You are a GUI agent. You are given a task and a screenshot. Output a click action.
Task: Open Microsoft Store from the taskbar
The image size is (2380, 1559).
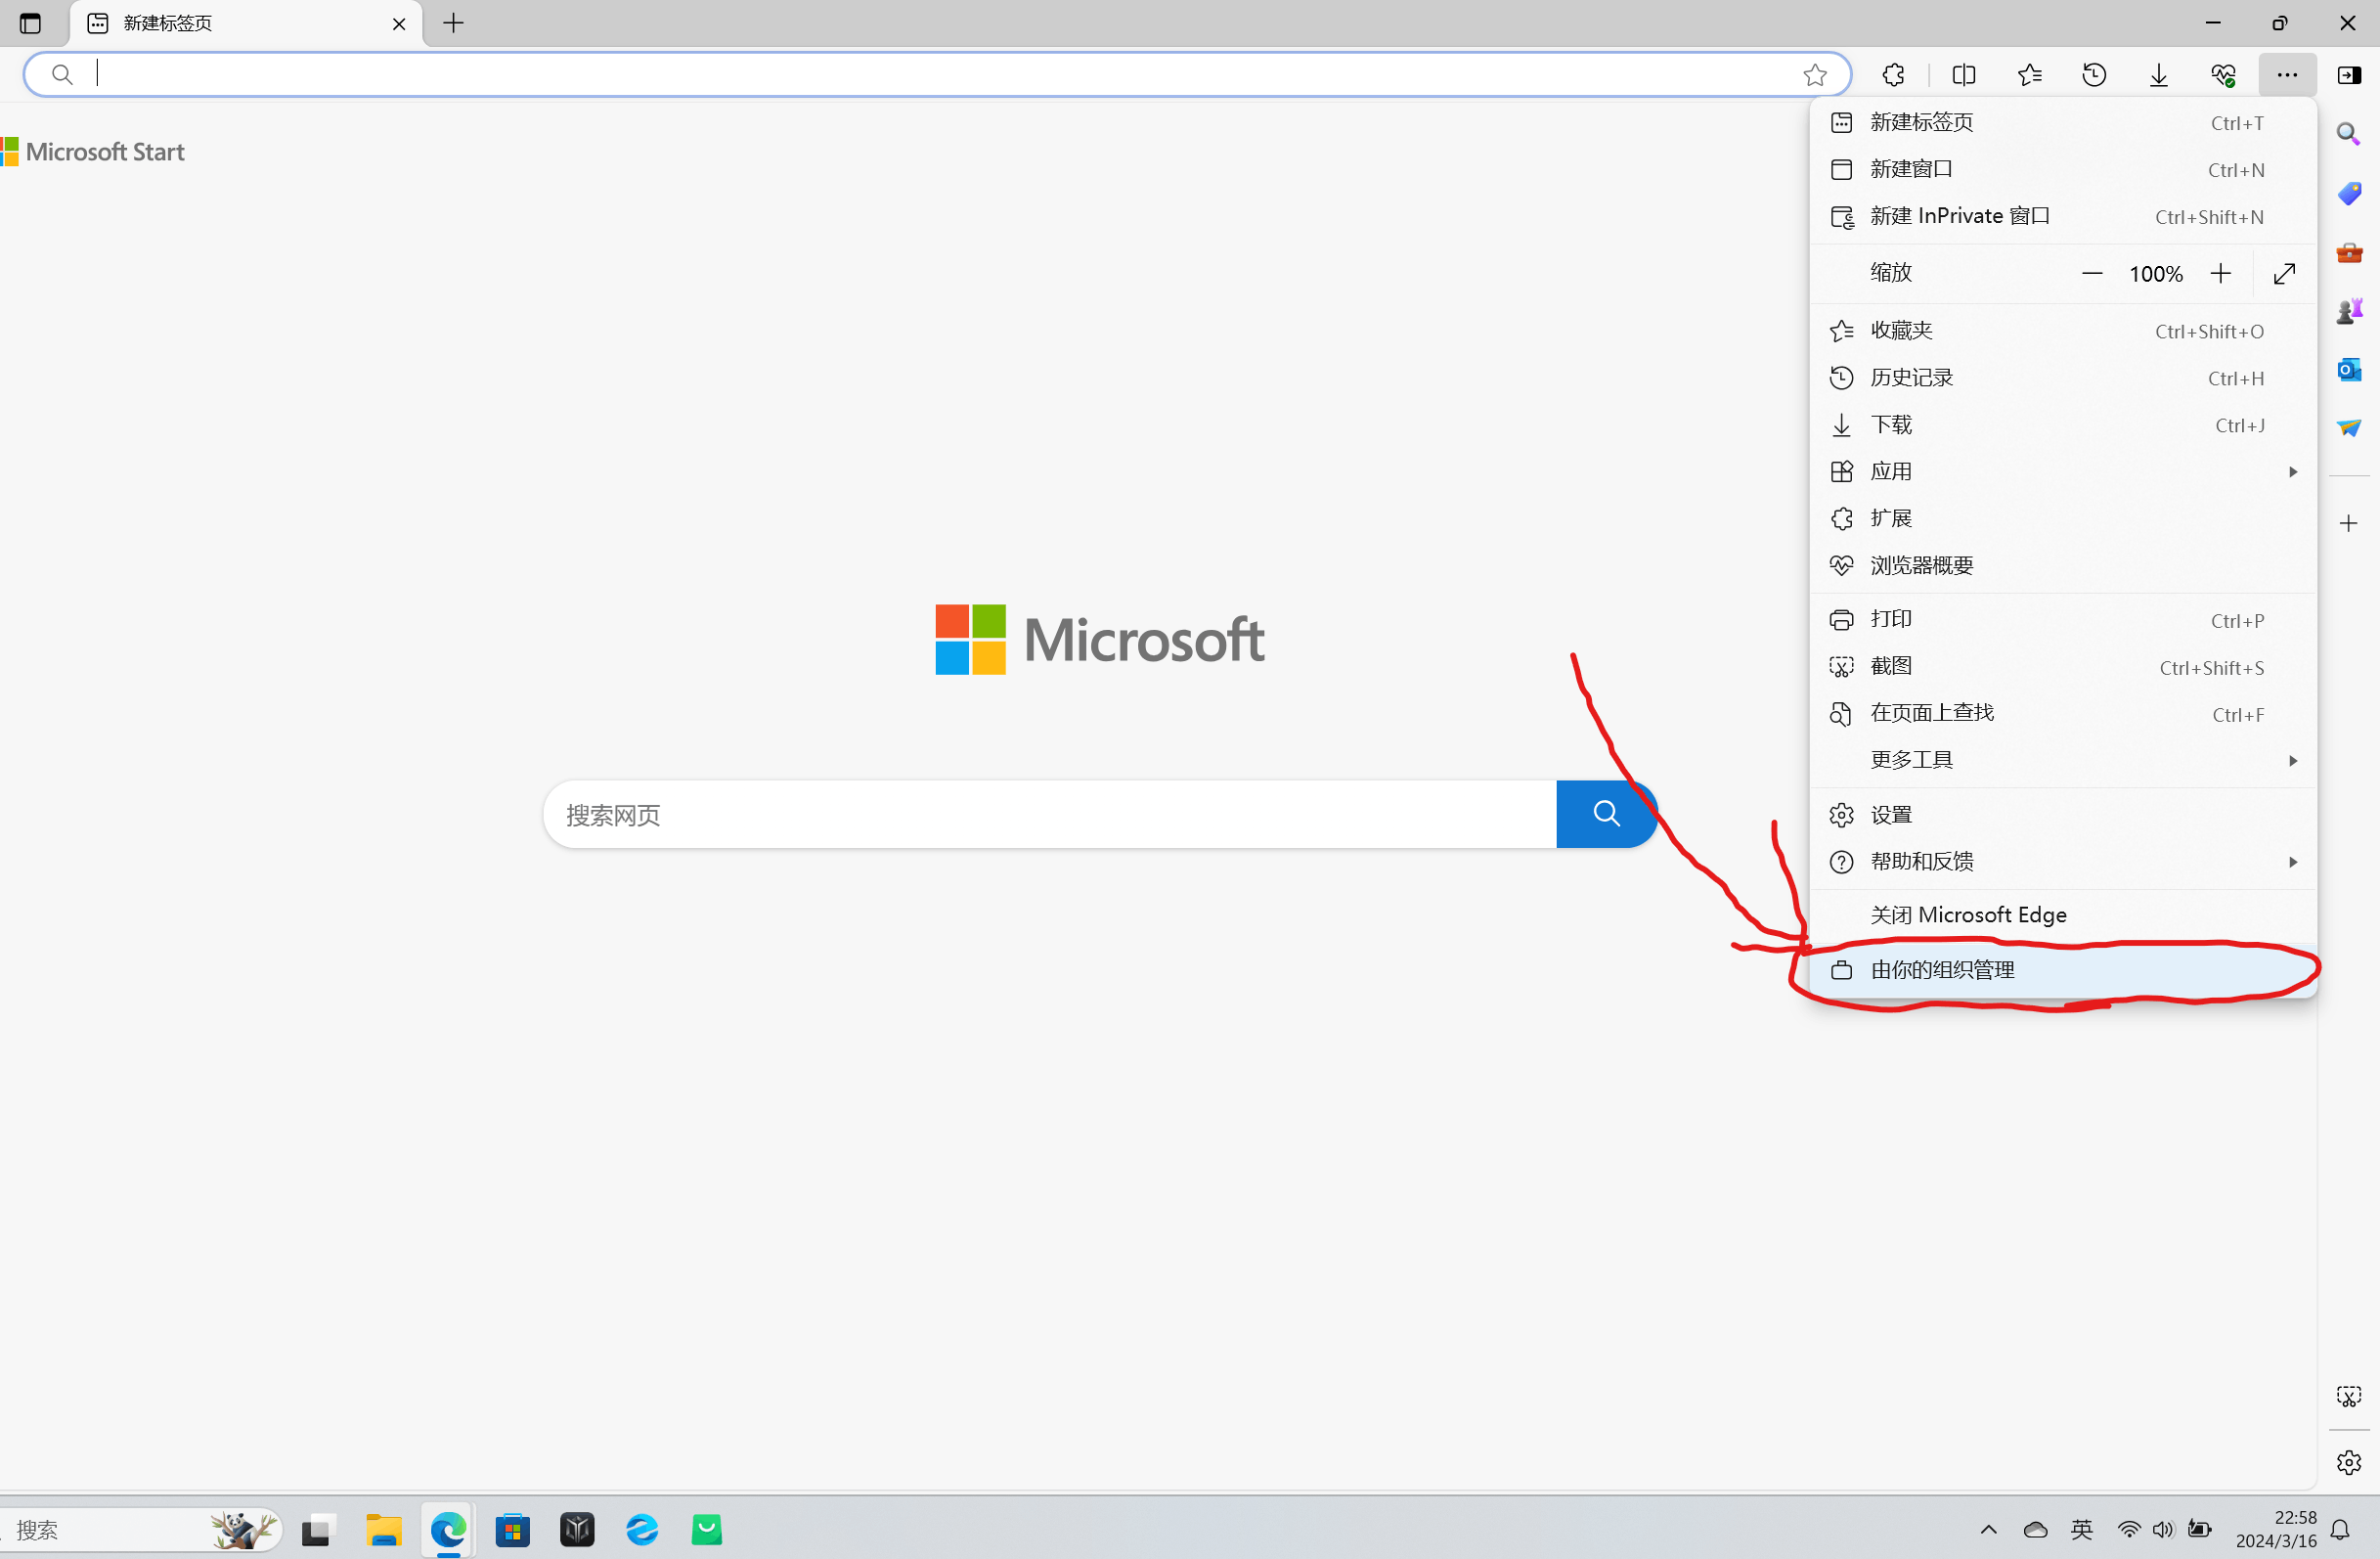pos(513,1529)
